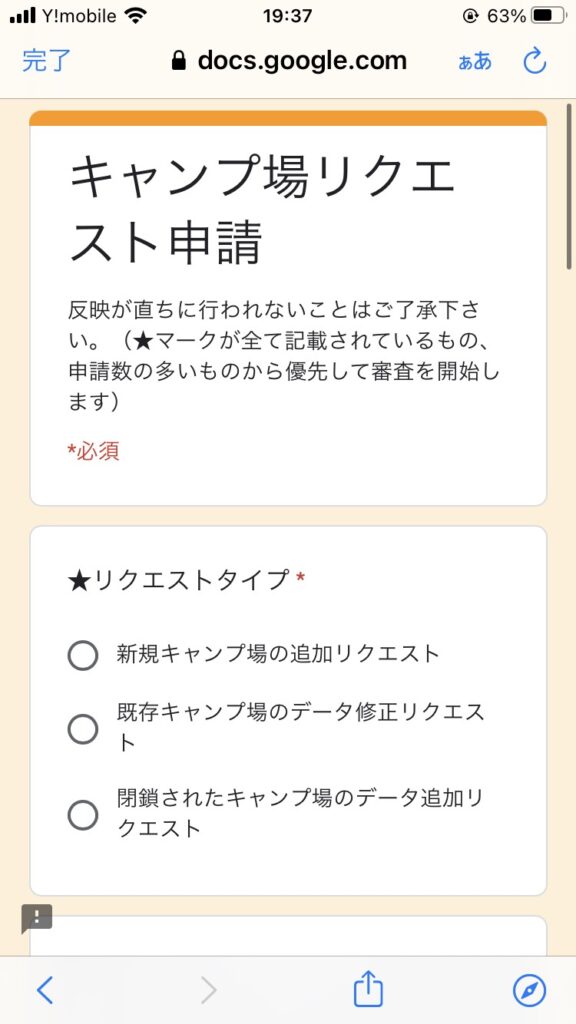Viewport: 576px width, 1024px height.
Task: Tap the 完了 button
Action: (x=46, y=61)
